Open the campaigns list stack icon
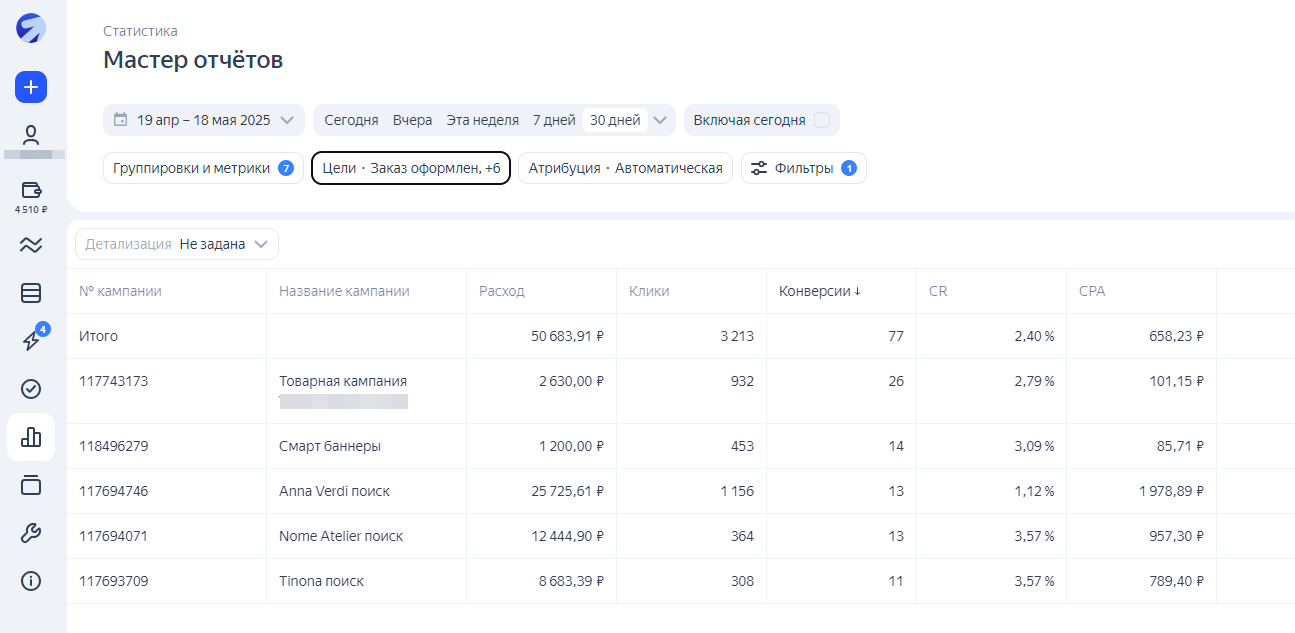 tap(31, 293)
